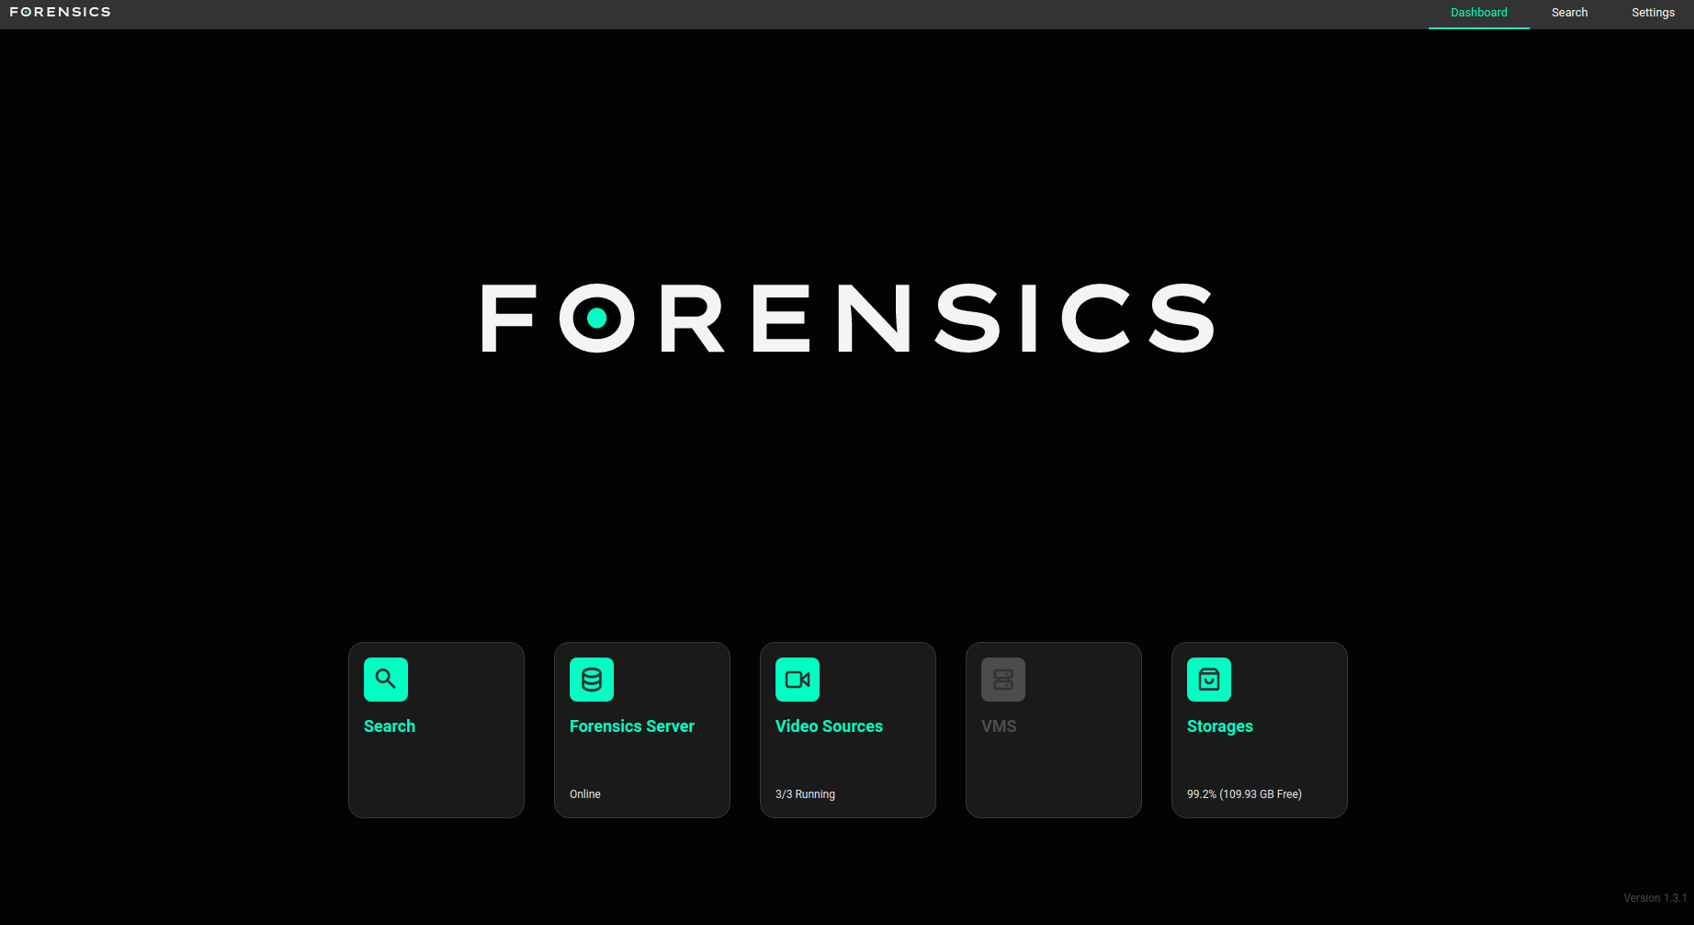Click the Online status text on Forensics Server
Image resolution: width=1694 pixels, height=925 pixels.
pyautogui.click(x=584, y=793)
